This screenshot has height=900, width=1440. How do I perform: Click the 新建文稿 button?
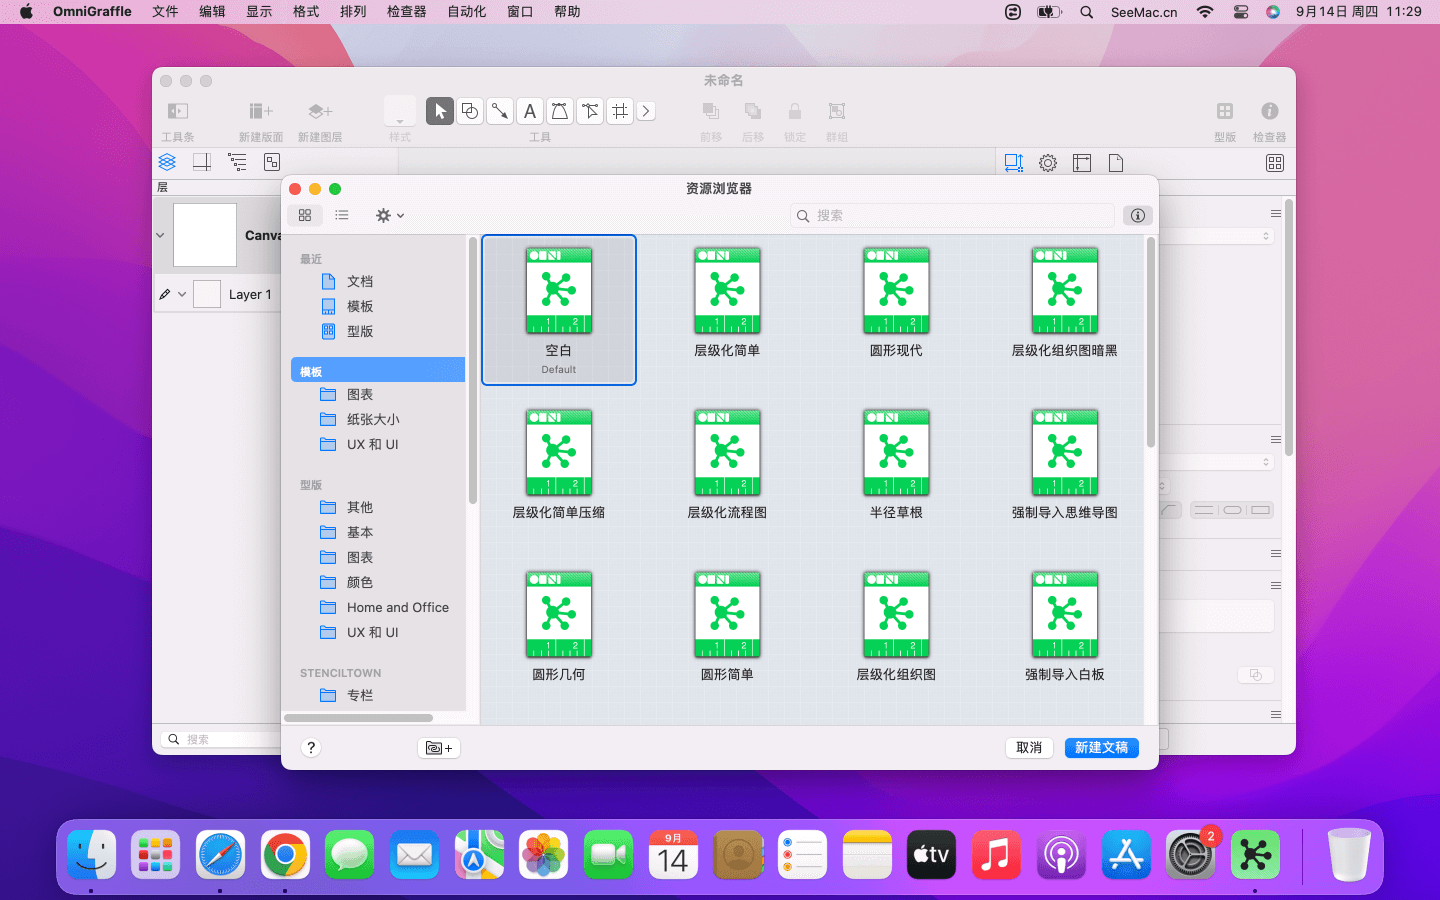click(x=1101, y=748)
